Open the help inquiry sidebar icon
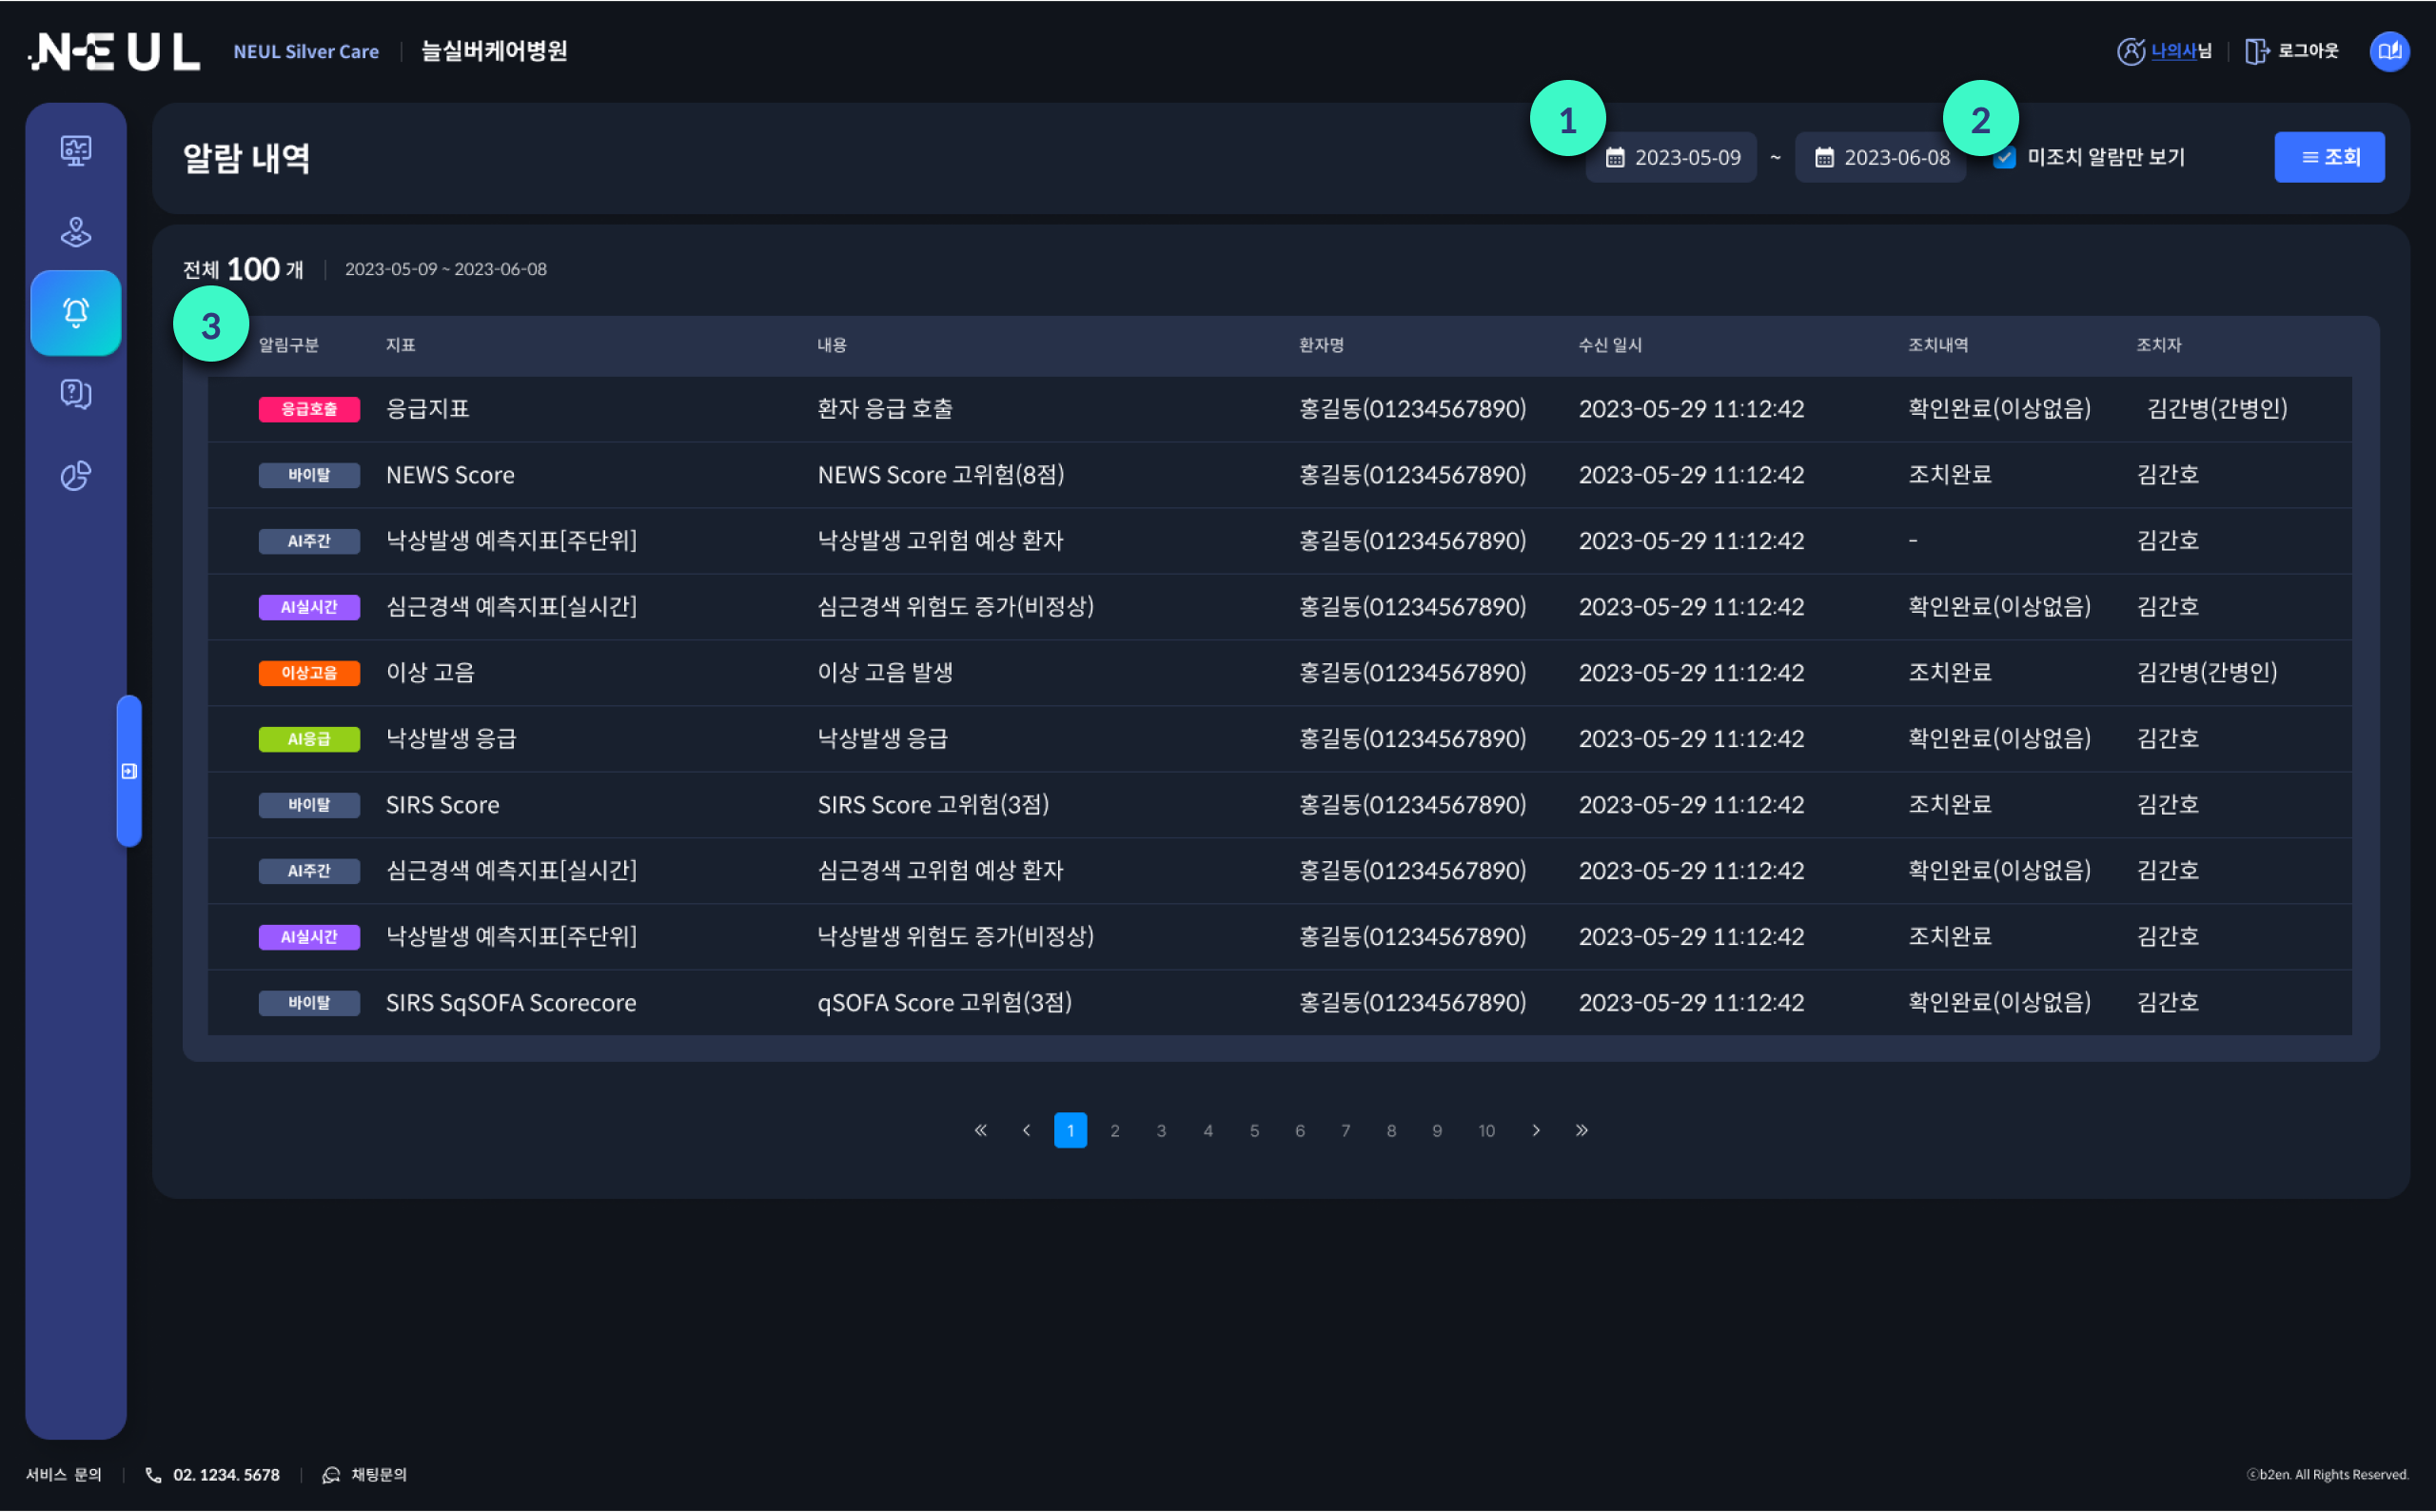The height and width of the screenshot is (1512, 2436). point(76,394)
